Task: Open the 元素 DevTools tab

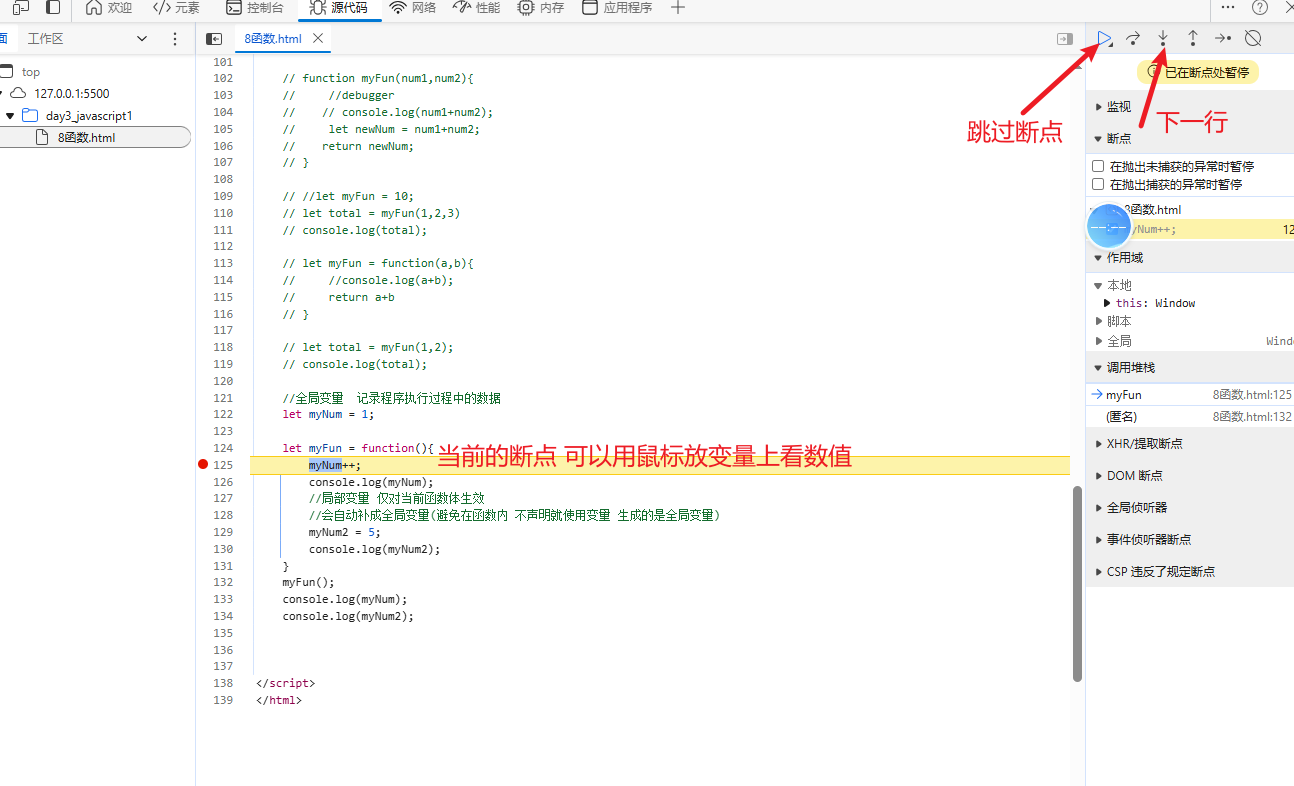Action: click(x=176, y=8)
